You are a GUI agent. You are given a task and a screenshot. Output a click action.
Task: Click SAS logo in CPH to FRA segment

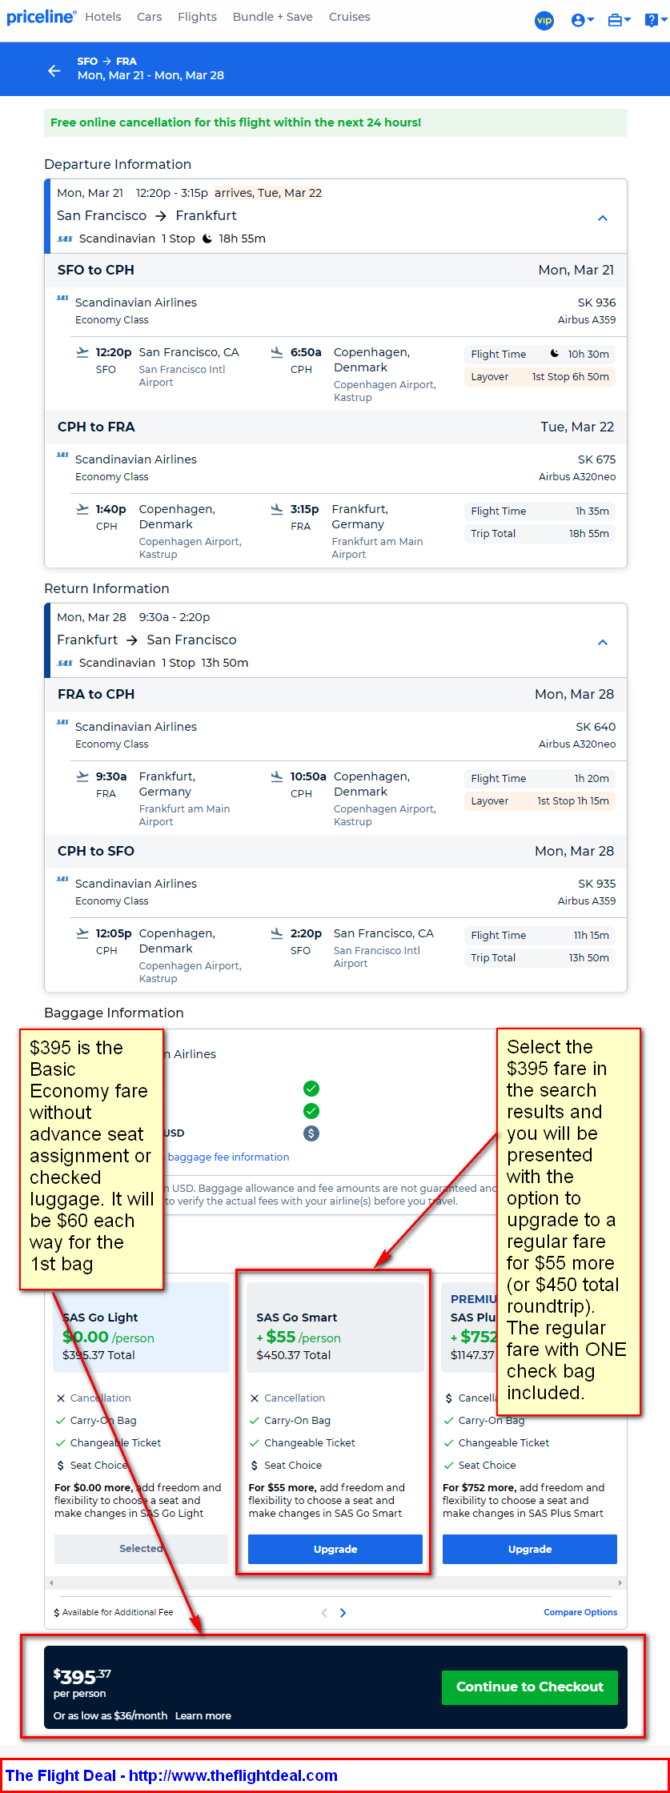click(x=63, y=455)
